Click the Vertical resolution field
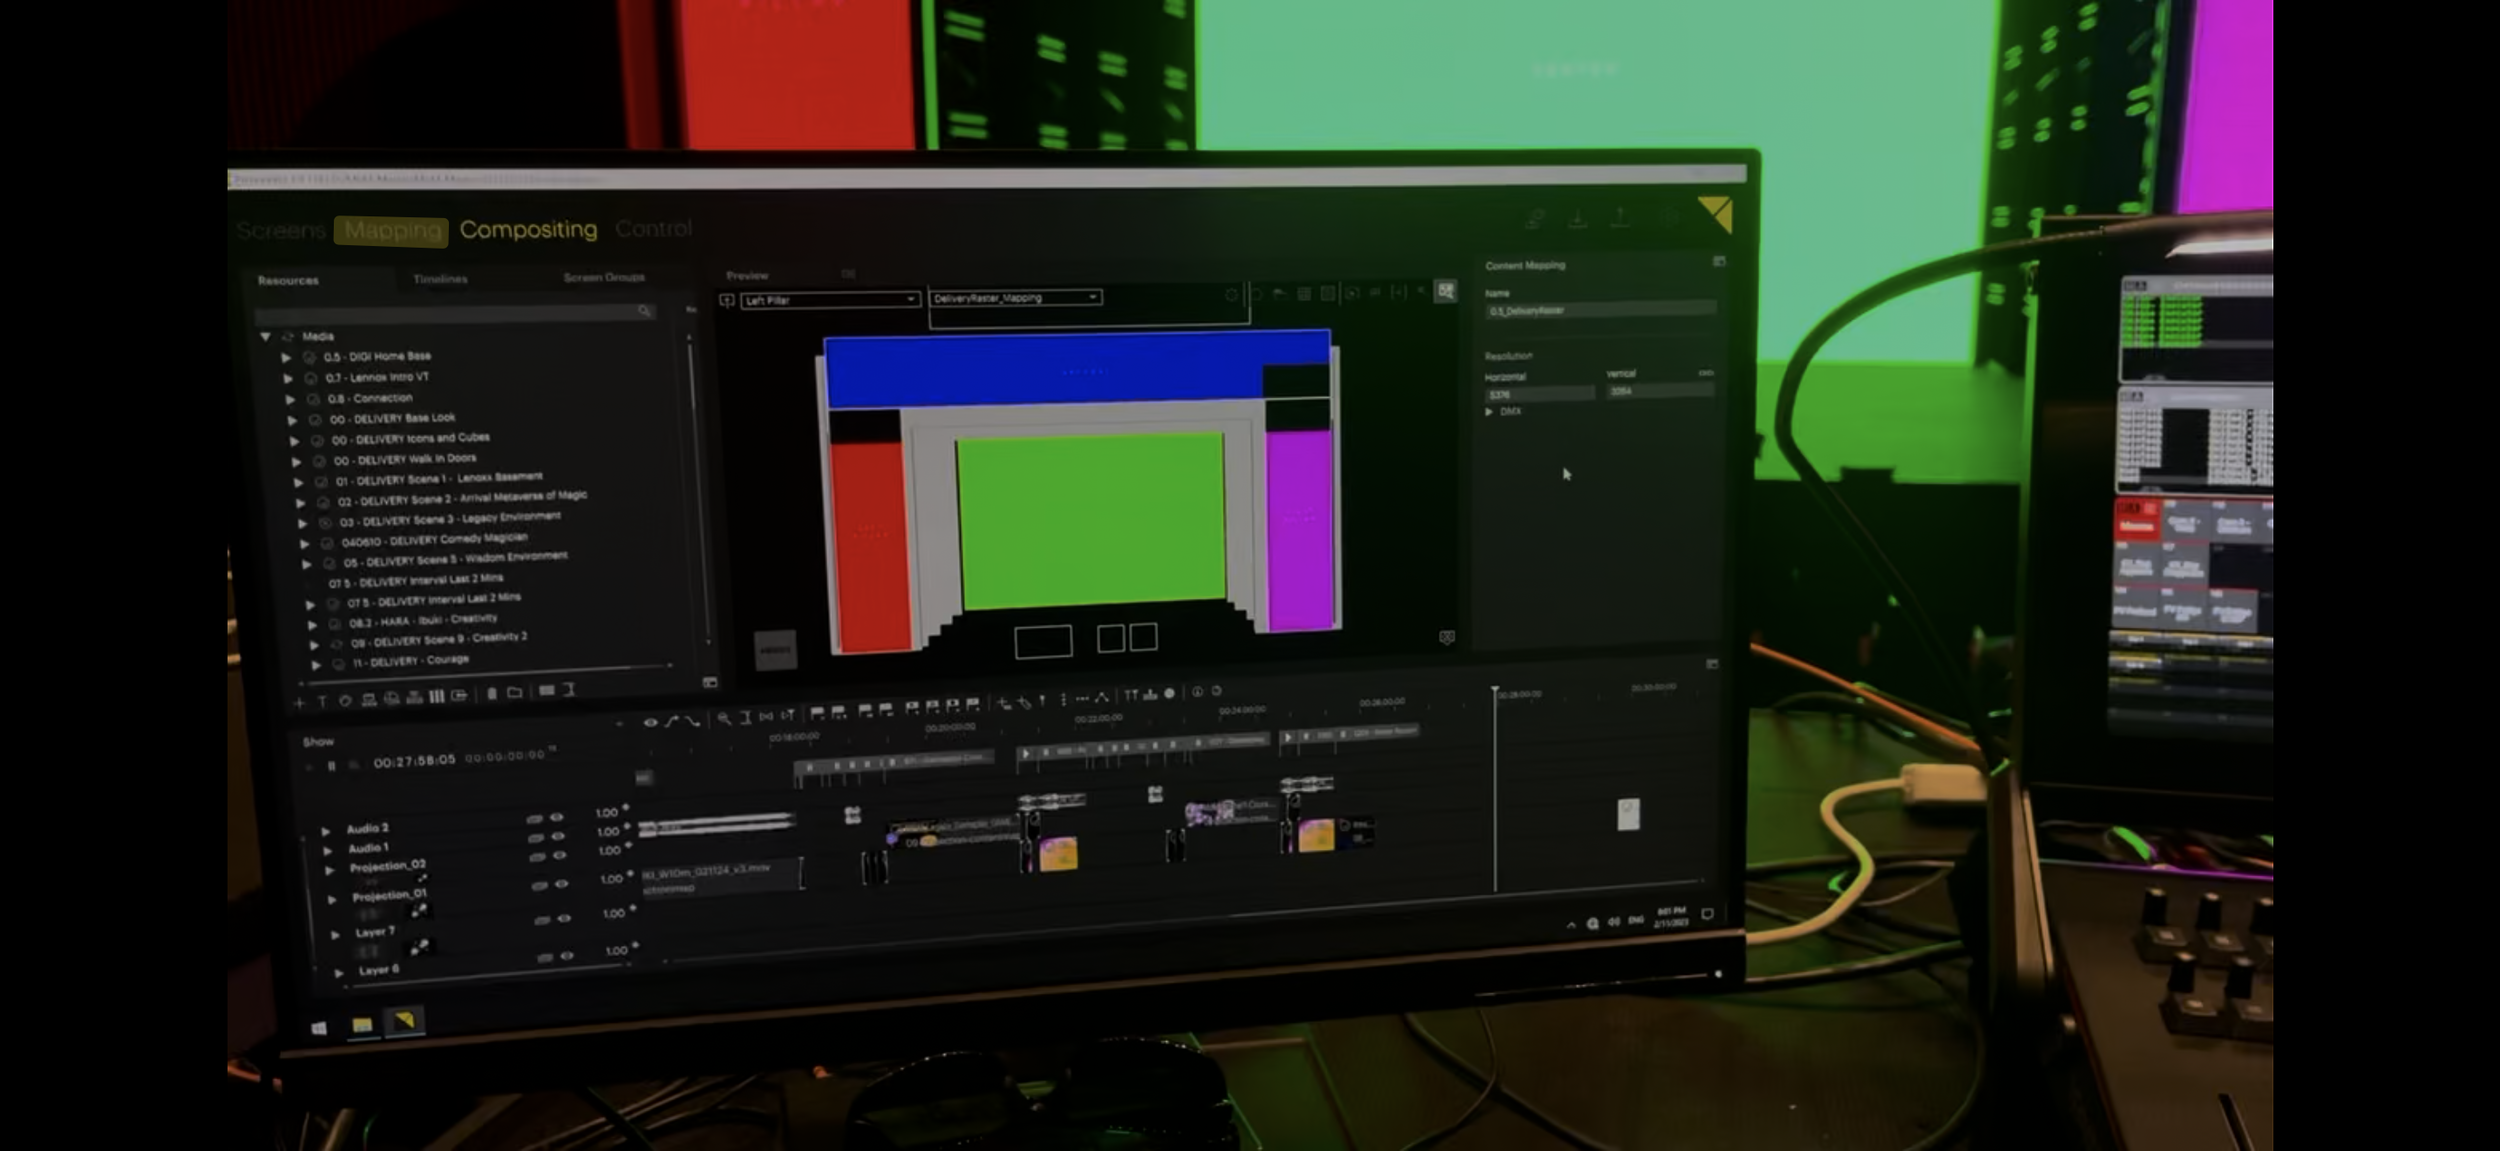Viewport: 2500px width, 1151px height. coord(1660,391)
